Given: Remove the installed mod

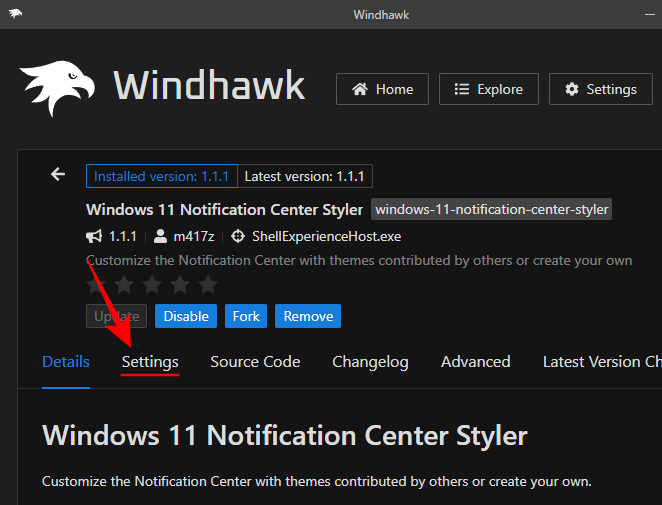Looking at the screenshot, I should coord(308,316).
